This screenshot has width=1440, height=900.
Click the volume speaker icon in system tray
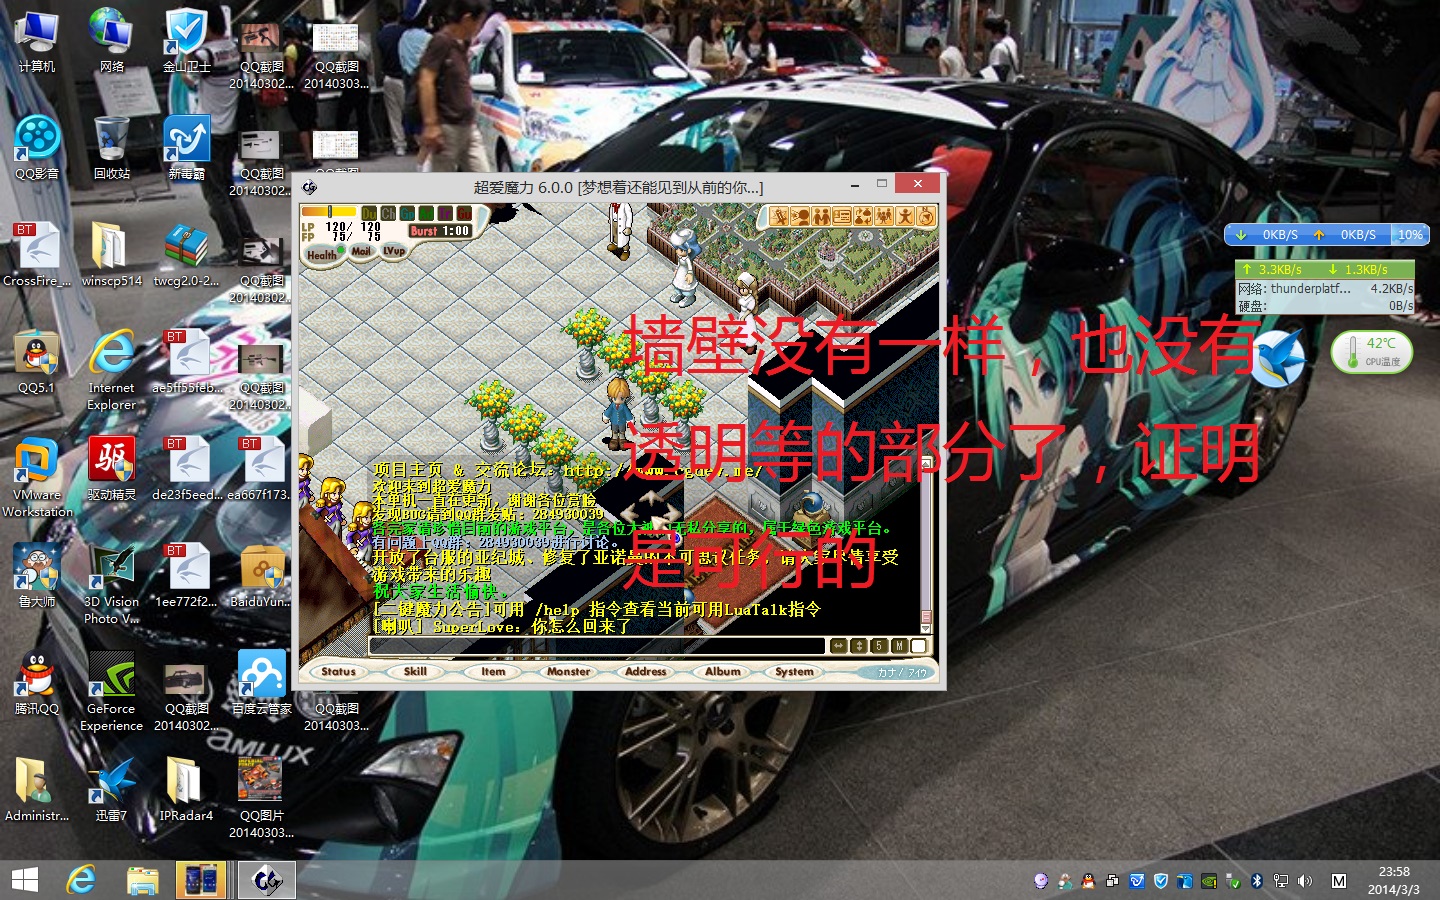pos(1305,881)
